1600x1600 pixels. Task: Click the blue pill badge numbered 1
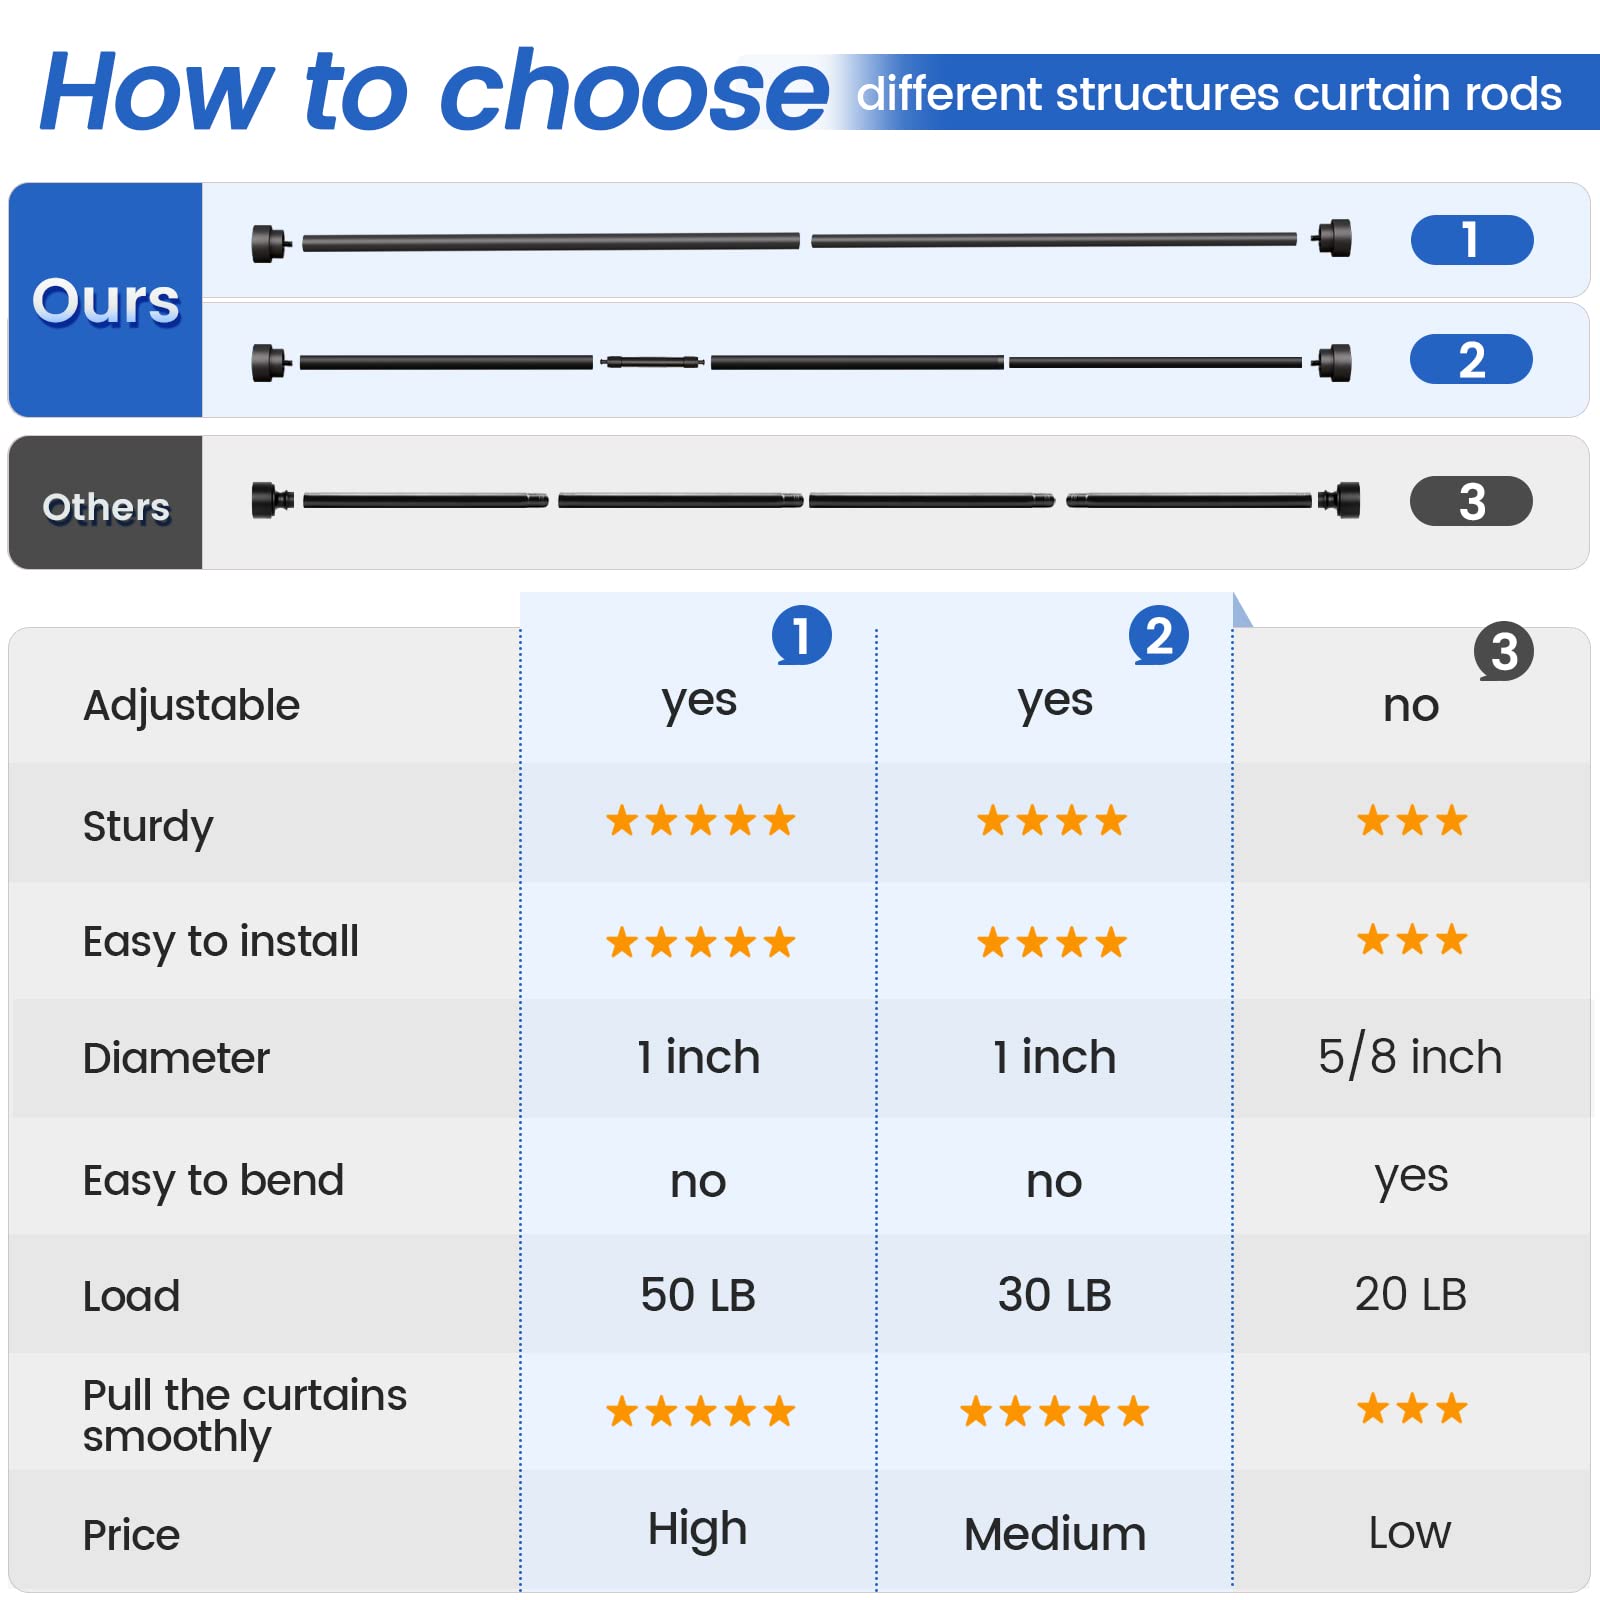point(1471,240)
